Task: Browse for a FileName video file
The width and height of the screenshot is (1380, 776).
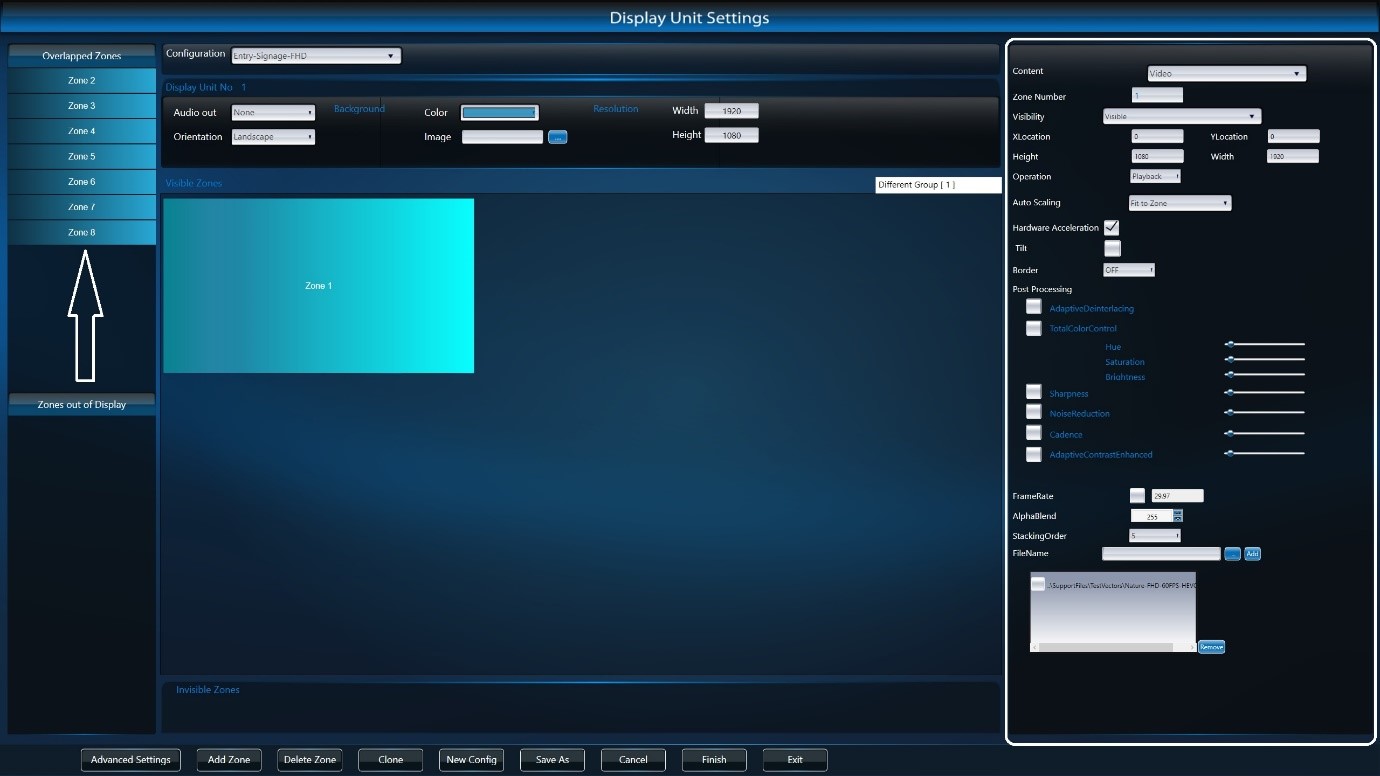Action: click(1232, 554)
